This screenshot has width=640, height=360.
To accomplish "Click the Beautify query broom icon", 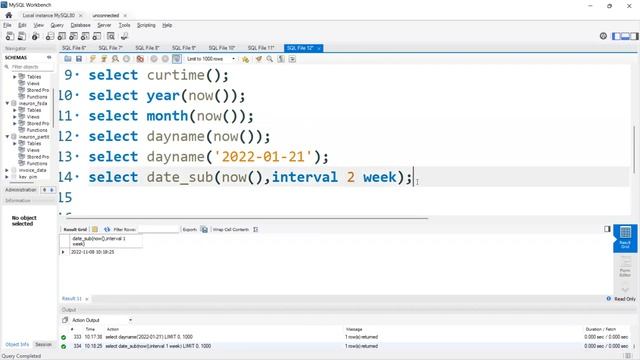I will 259,59.
